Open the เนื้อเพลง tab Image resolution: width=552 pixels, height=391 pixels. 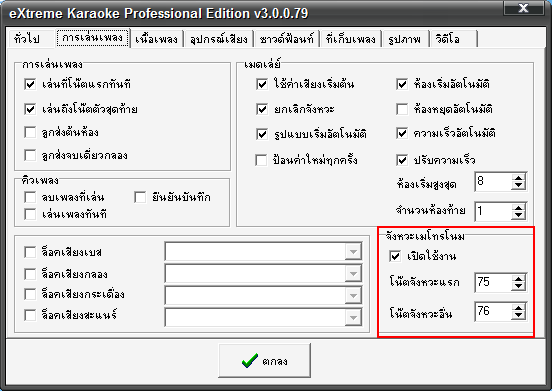point(156,38)
